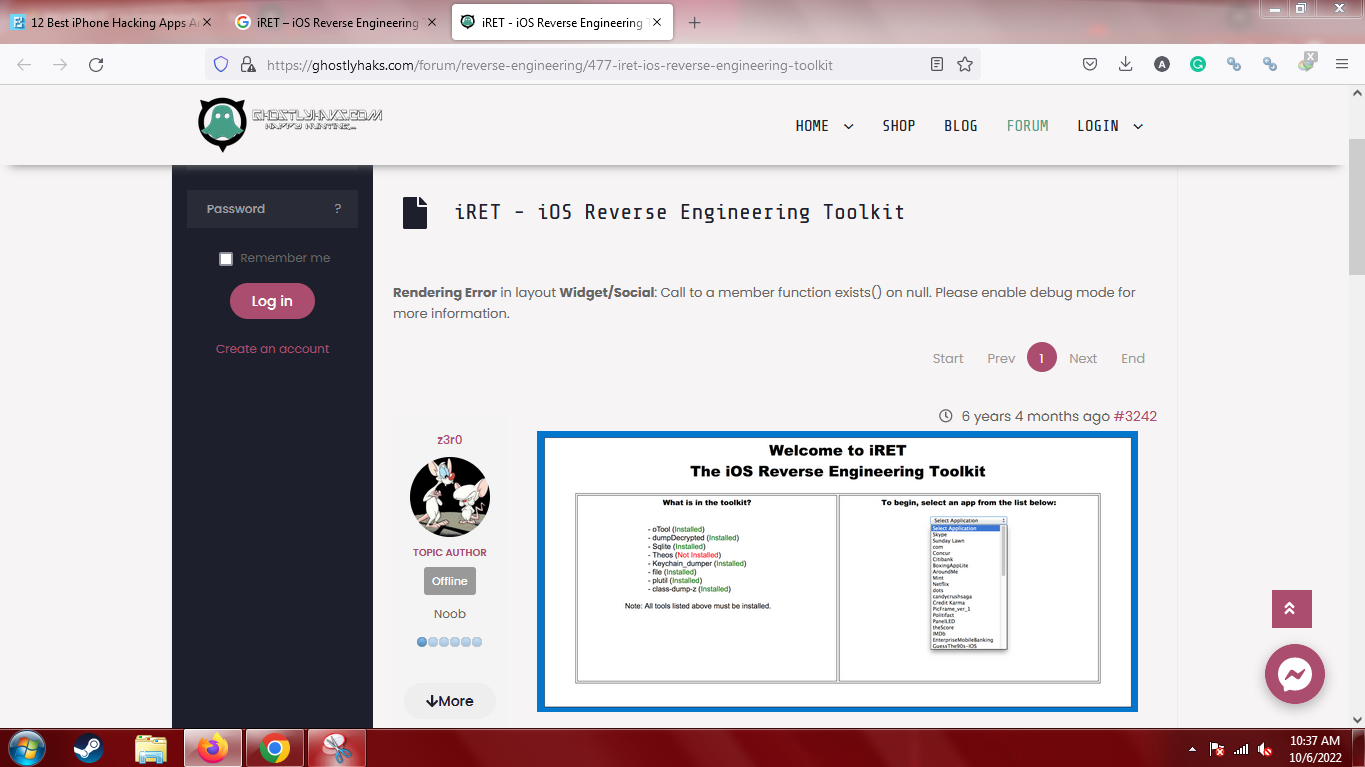This screenshot has height=767, width=1365.
Task: Click the Create an account link
Action: coord(272,349)
